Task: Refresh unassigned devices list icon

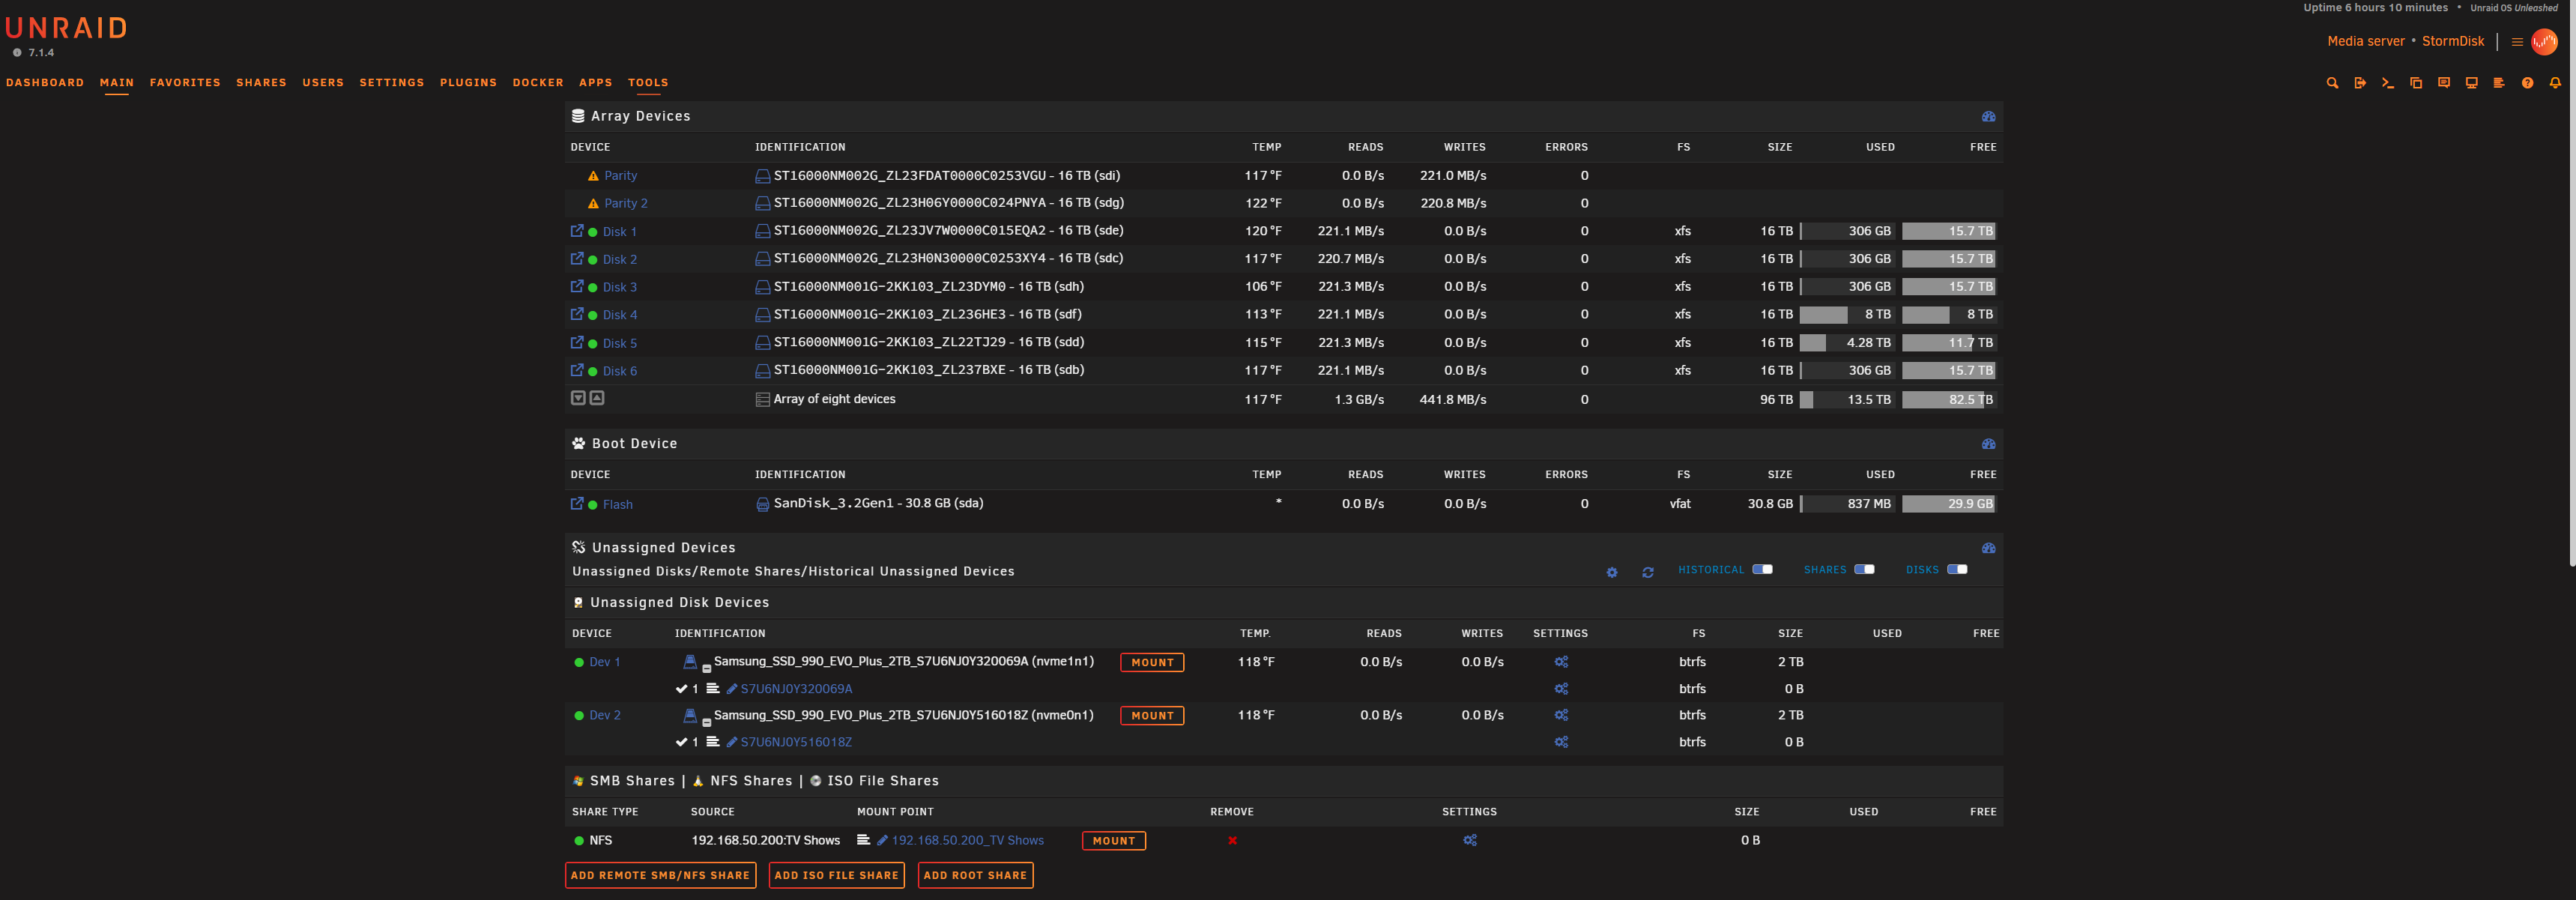Action: pos(1647,573)
